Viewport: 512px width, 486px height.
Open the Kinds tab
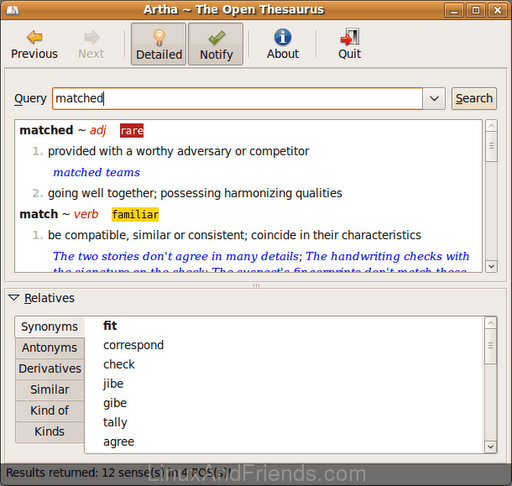click(49, 432)
